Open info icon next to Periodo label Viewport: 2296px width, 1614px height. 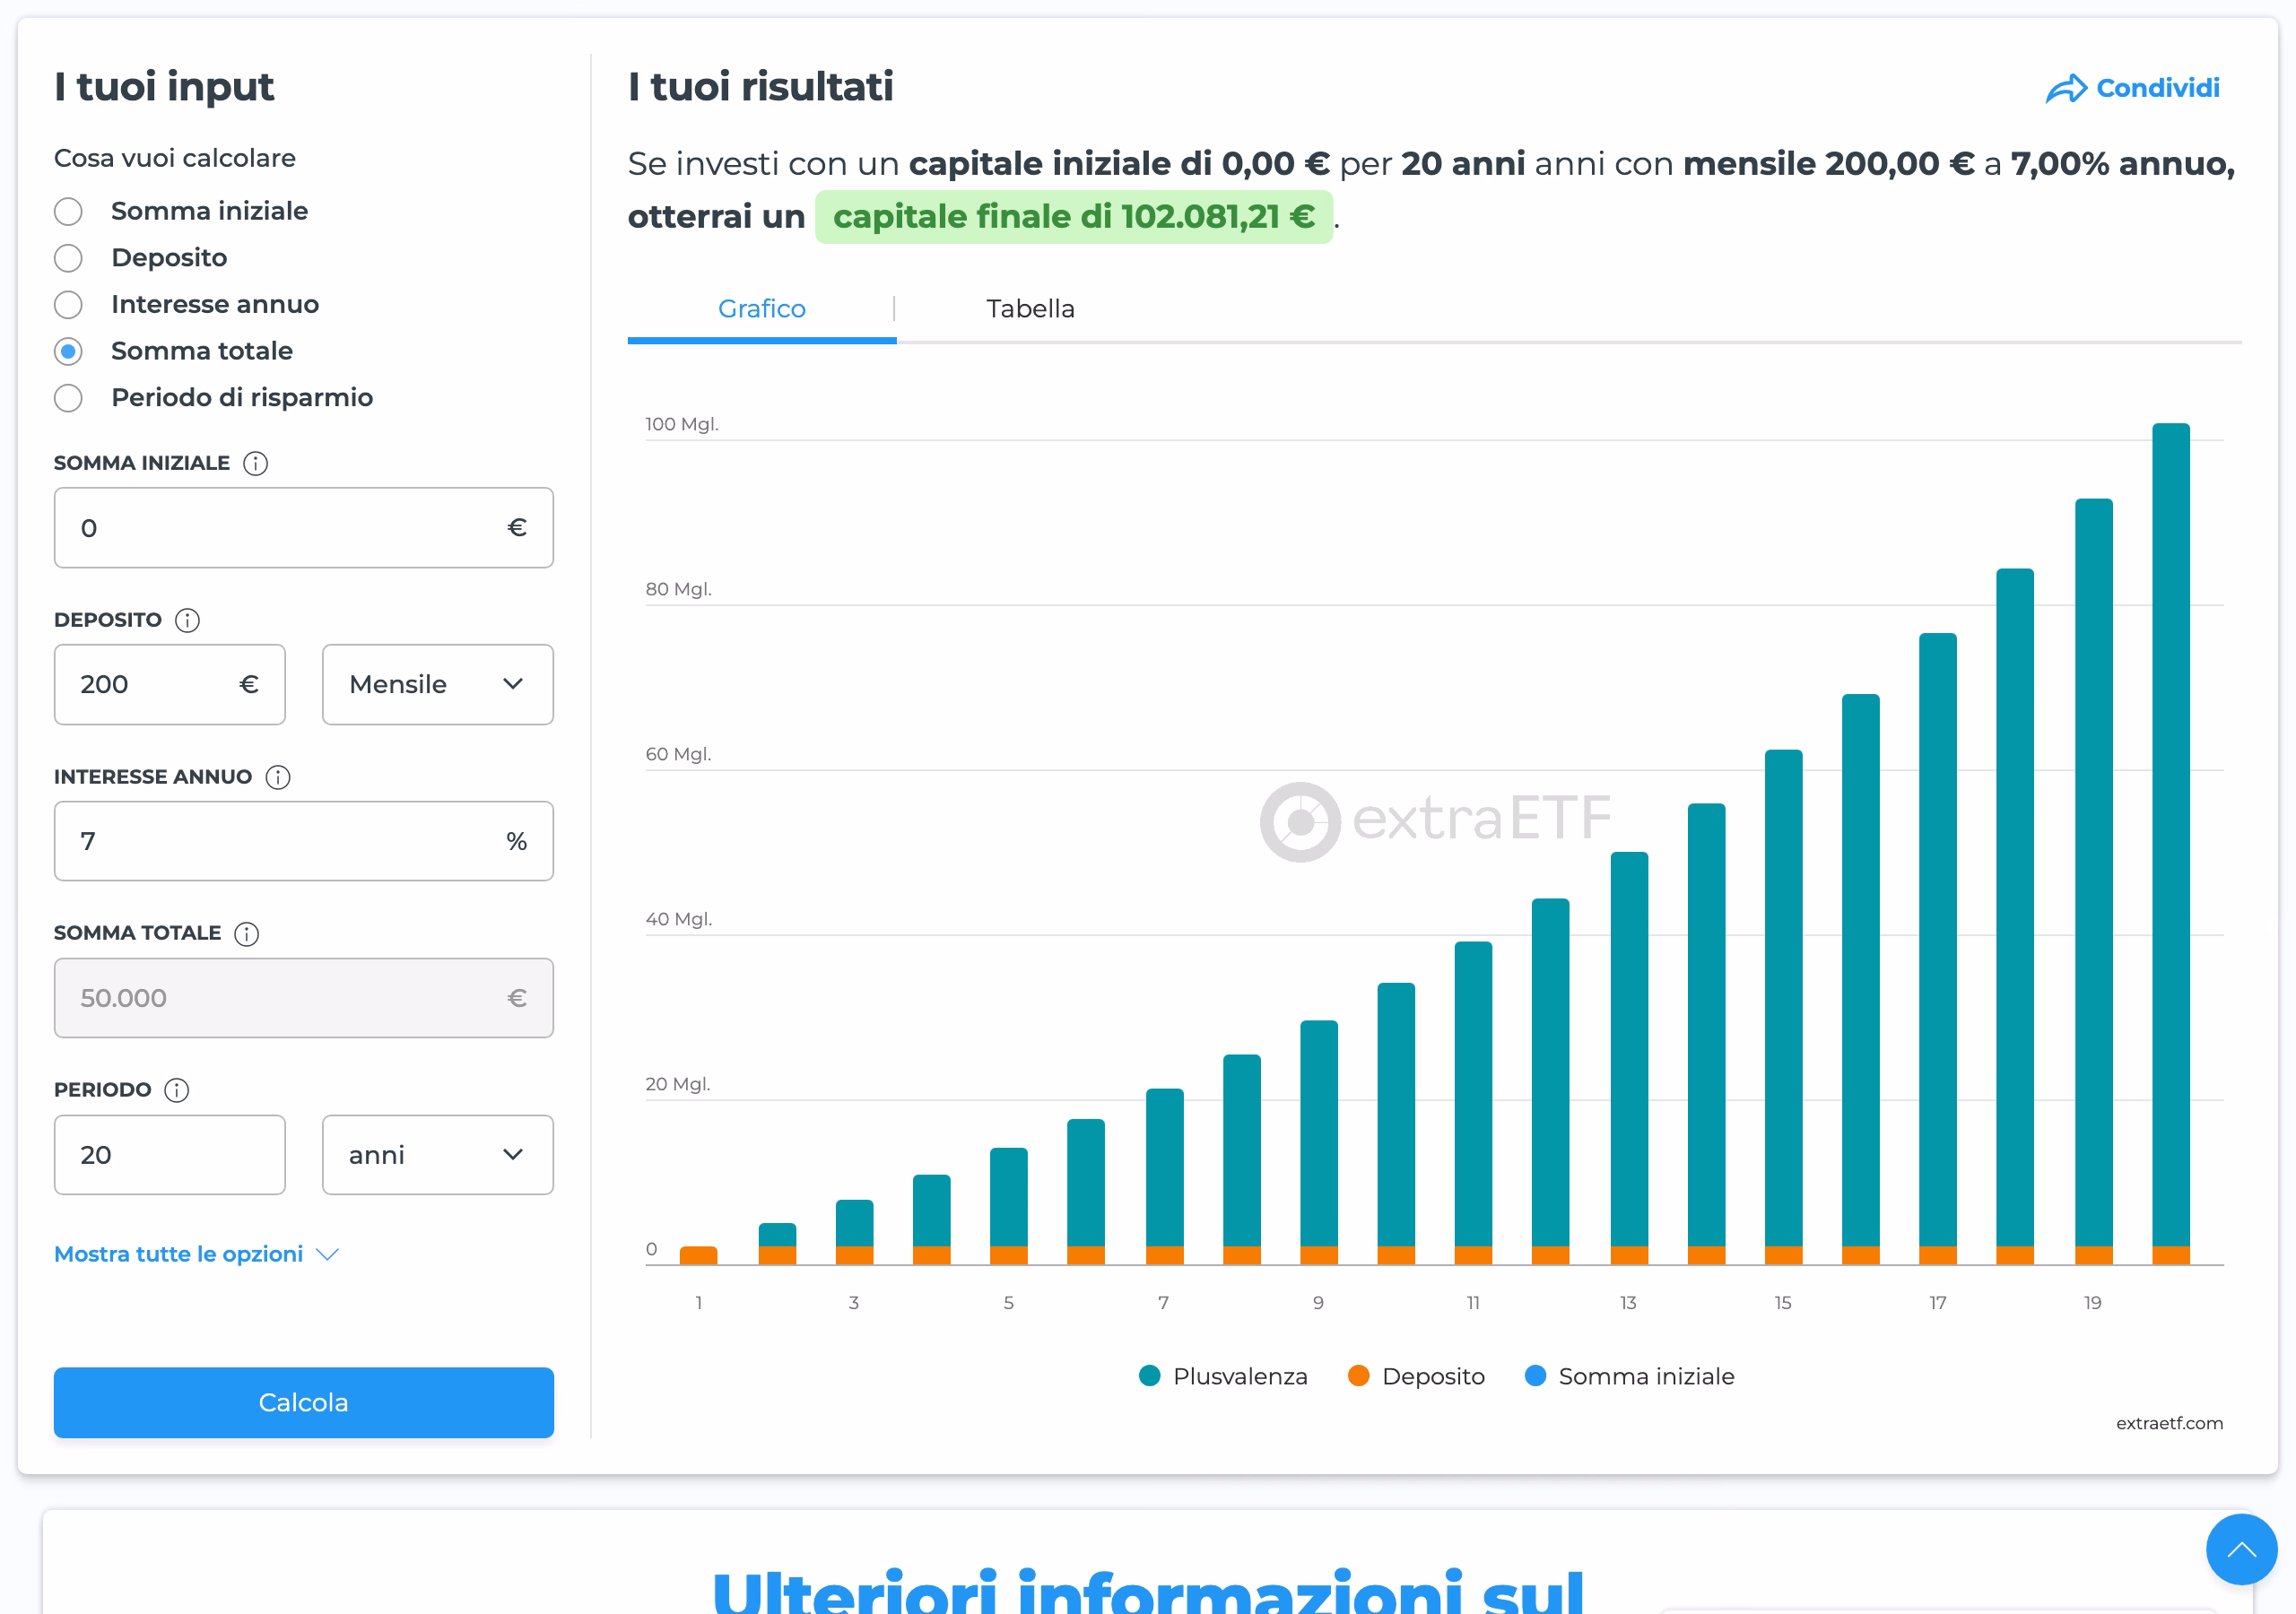pyautogui.click(x=176, y=1090)
